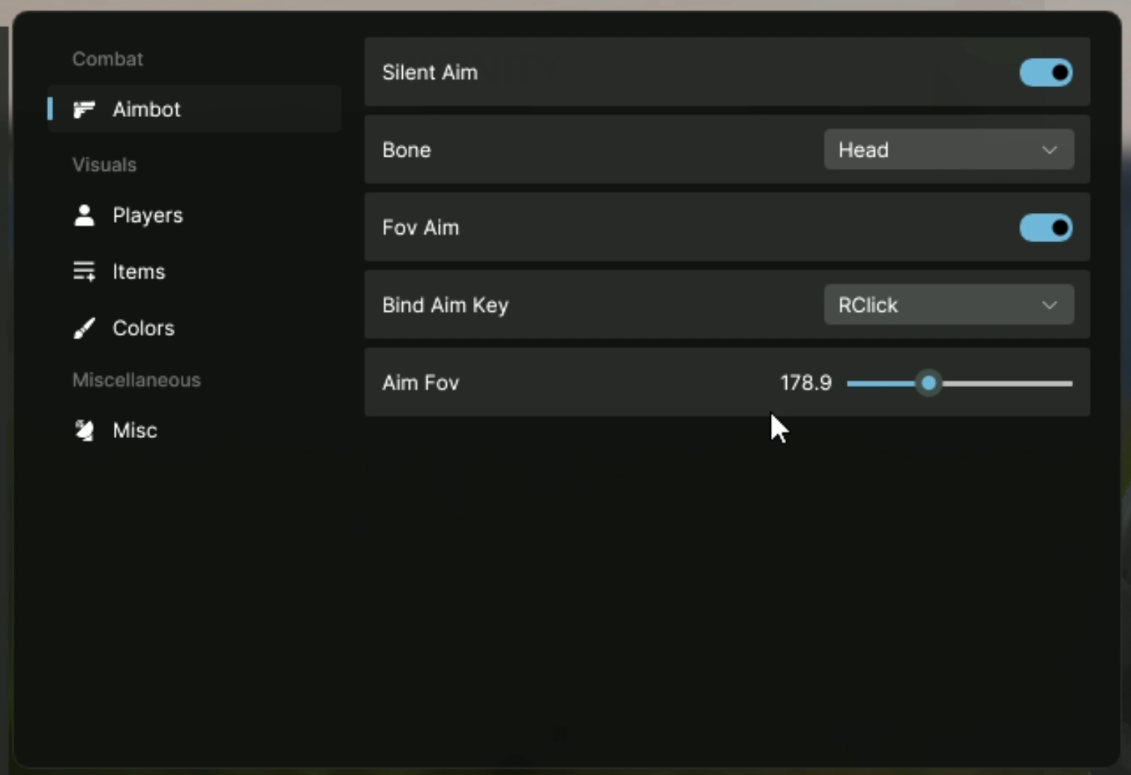Select the Misc menu entry
Image resolution: width=1131 pixels, height=775 pixels.
(135, 431)
